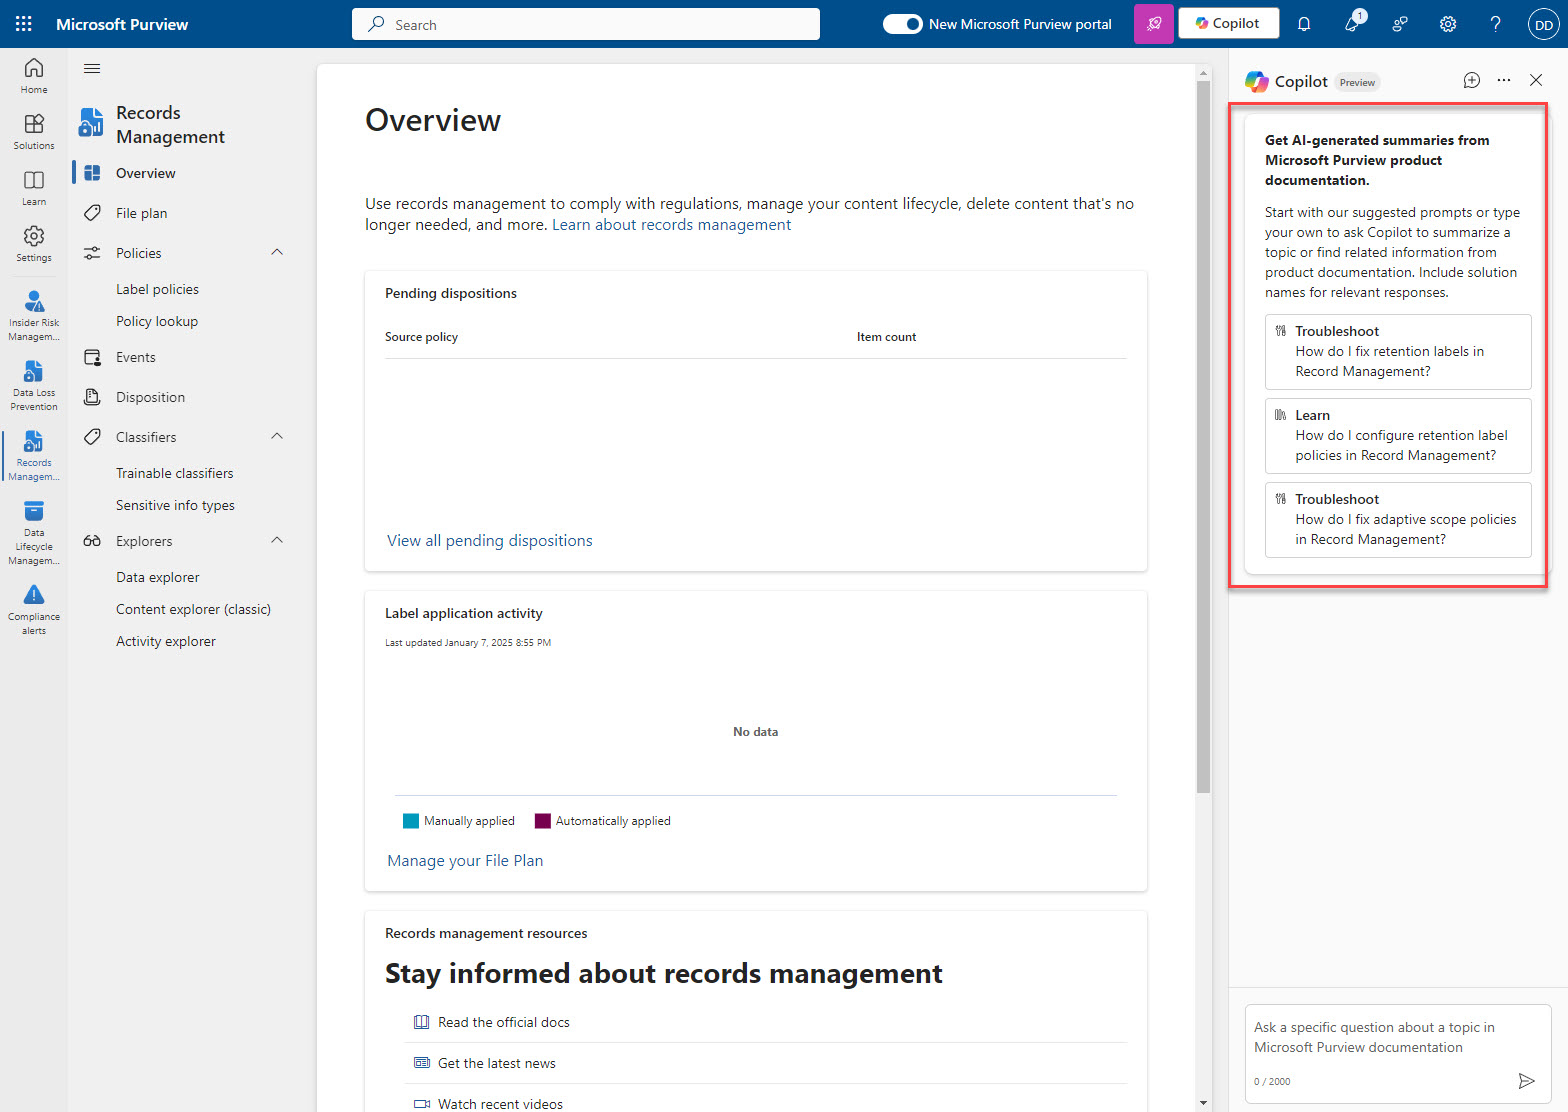Click the Item count column header
1568x1112 pixels.
coord(886,337)
